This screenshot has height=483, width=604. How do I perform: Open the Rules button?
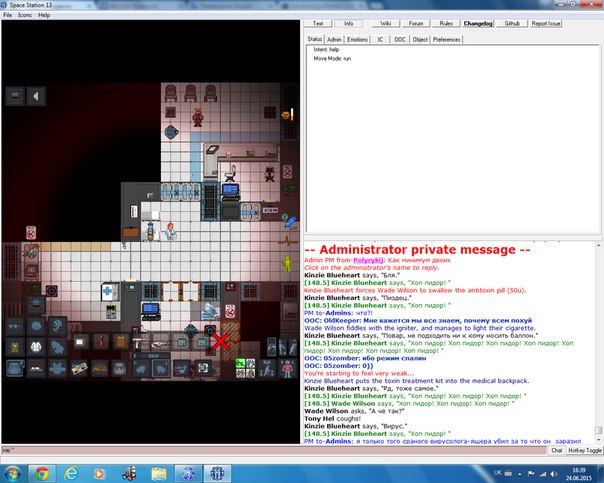pyautogui.click(x=446, y=23)
